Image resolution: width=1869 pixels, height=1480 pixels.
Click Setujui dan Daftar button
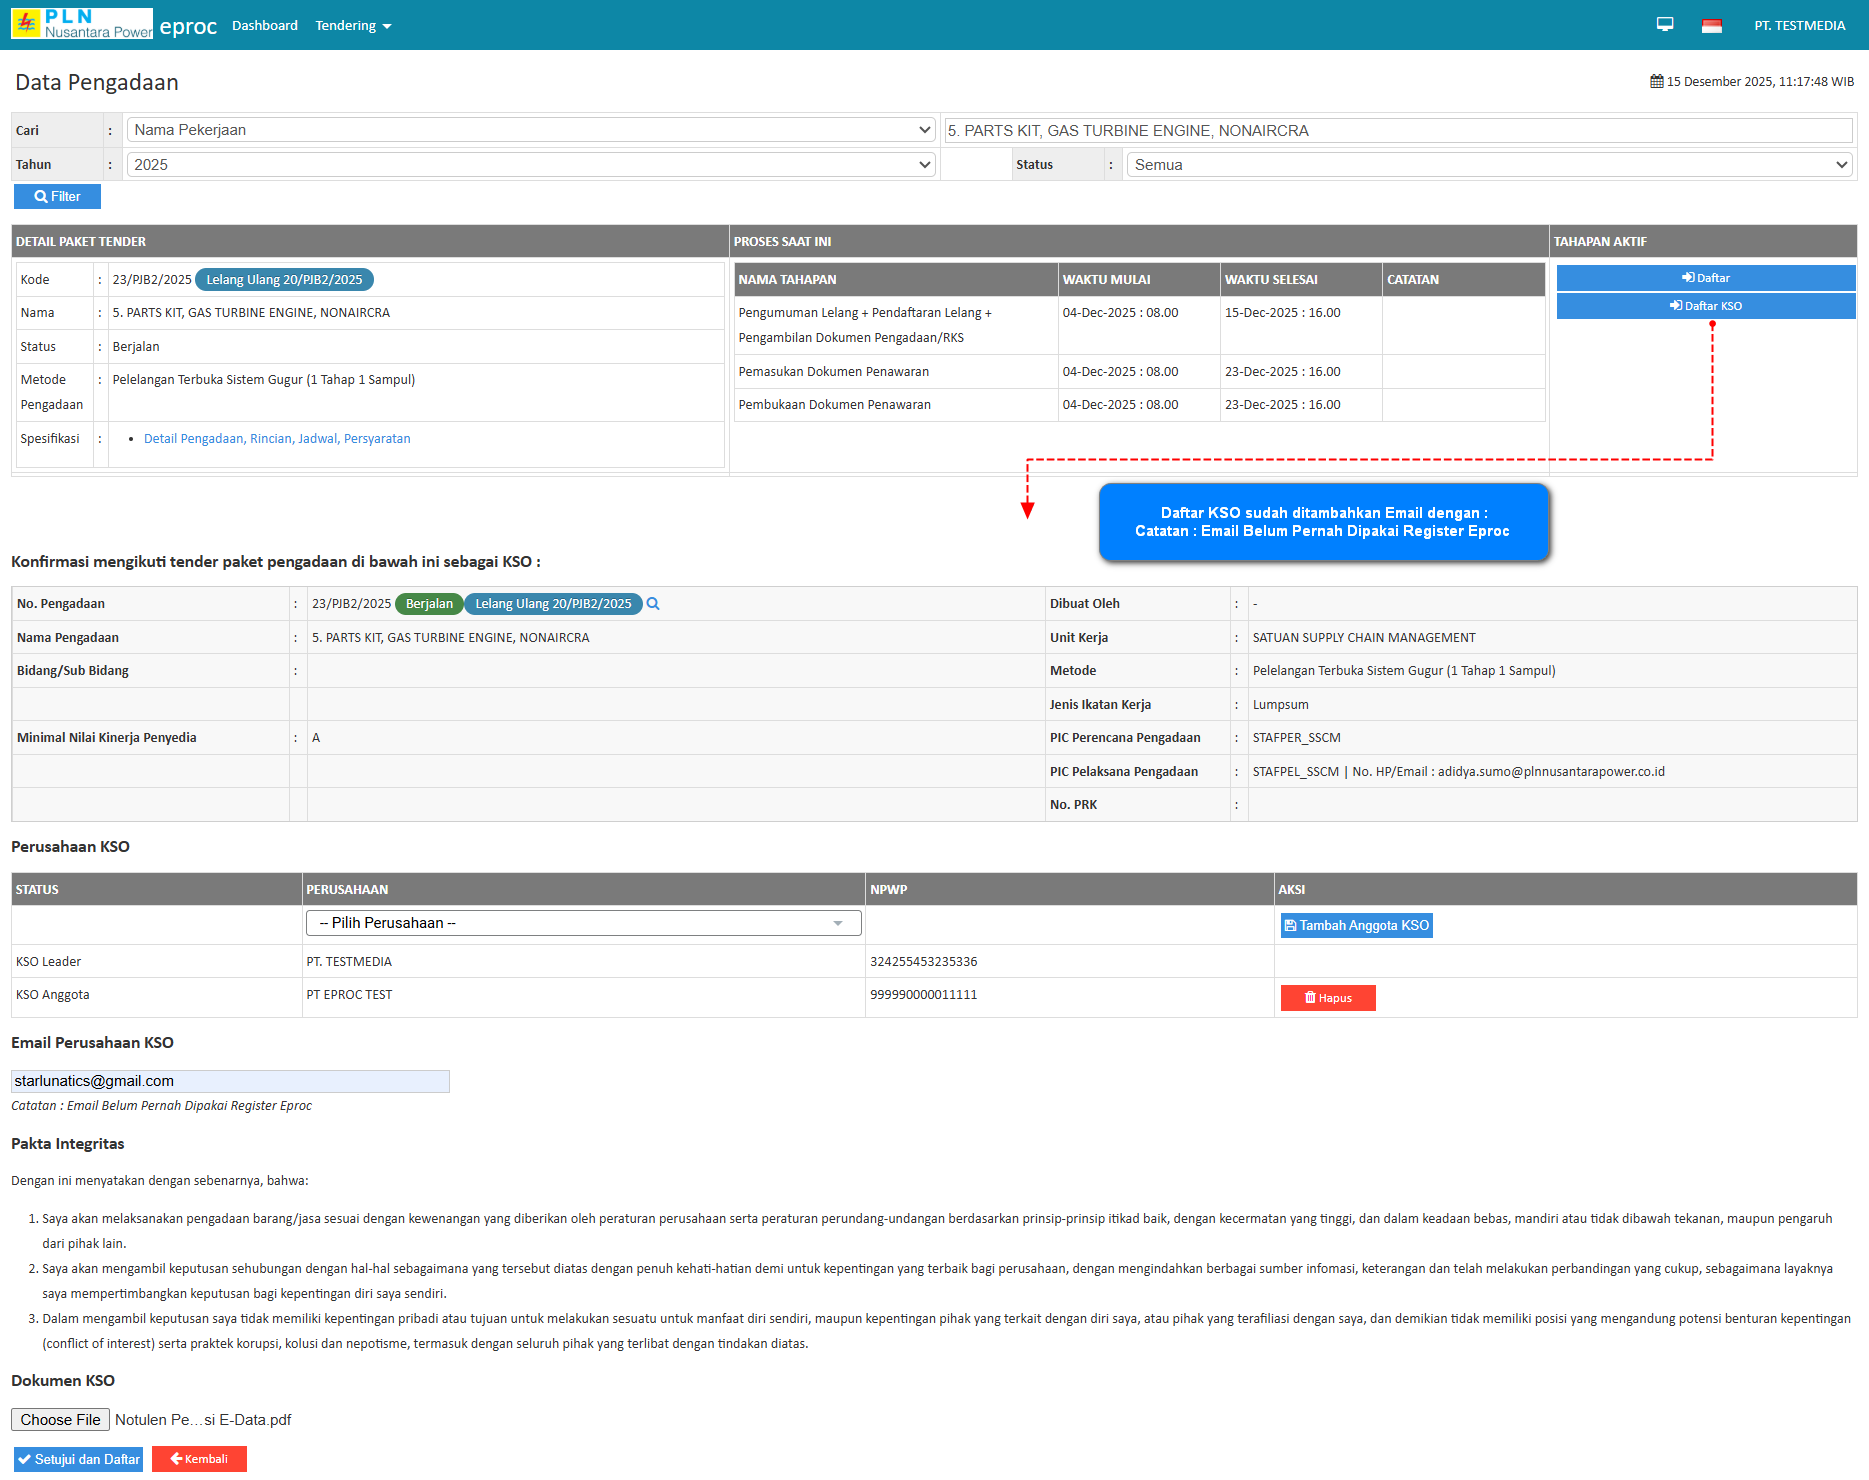(78, 1459)
